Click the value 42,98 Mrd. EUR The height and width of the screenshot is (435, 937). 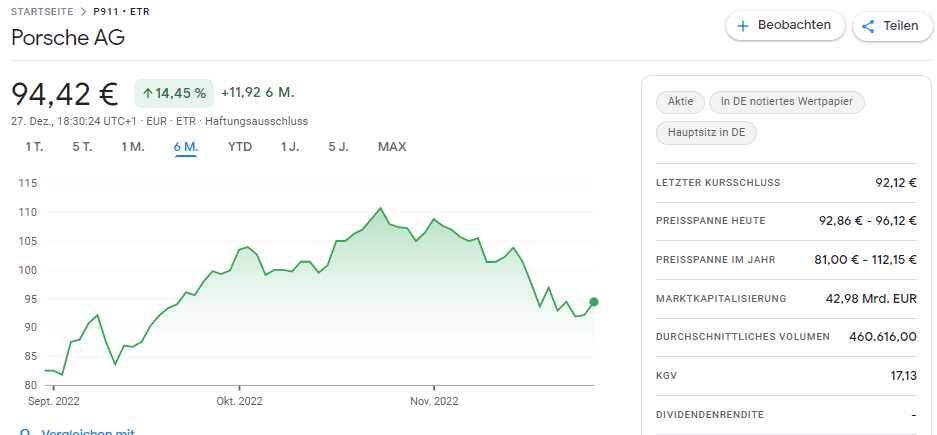coord(869,299)
